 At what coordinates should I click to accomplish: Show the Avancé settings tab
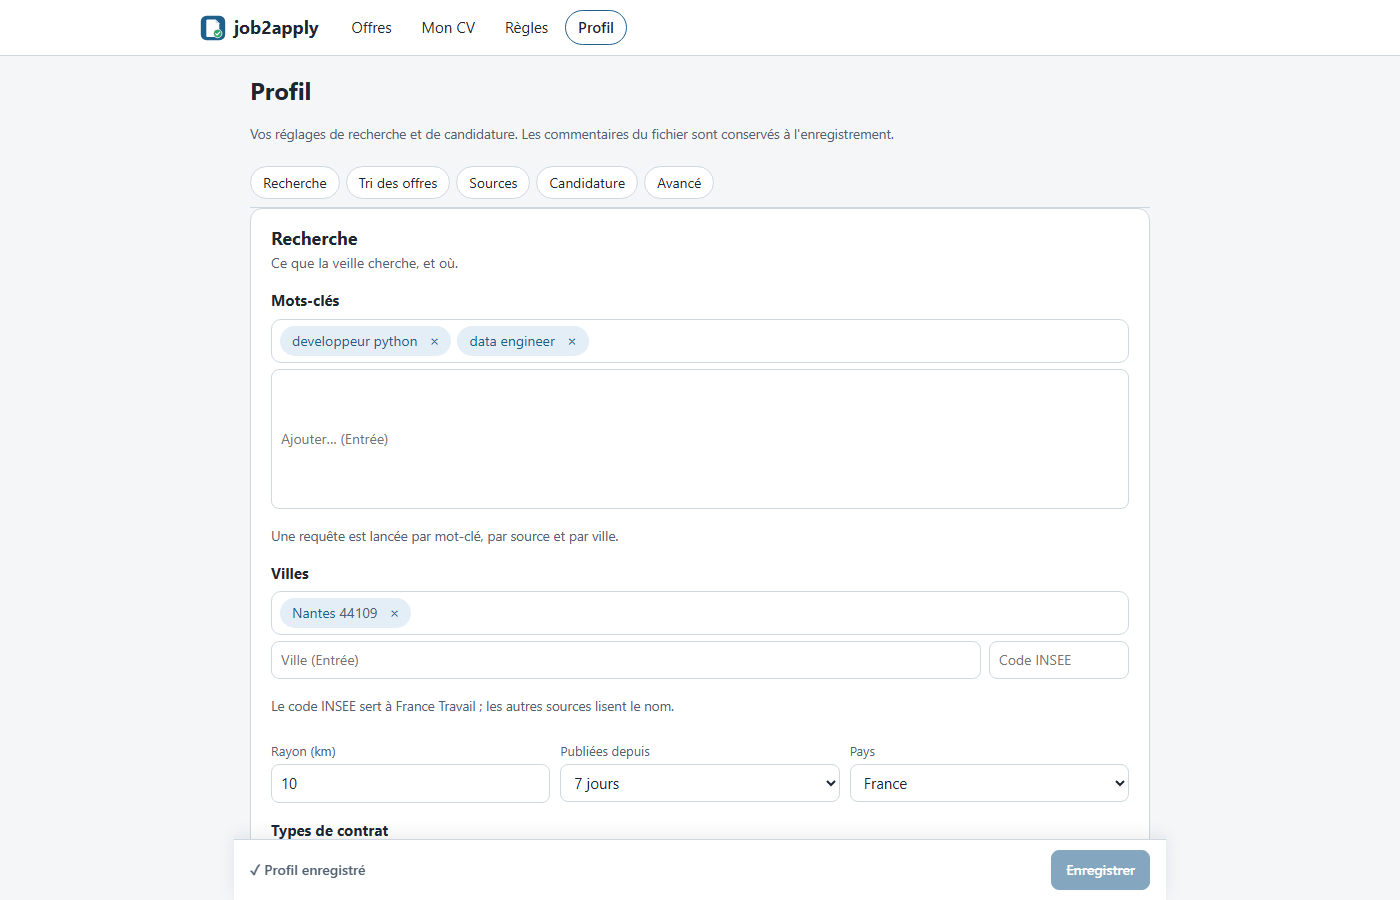coord(679,183)
